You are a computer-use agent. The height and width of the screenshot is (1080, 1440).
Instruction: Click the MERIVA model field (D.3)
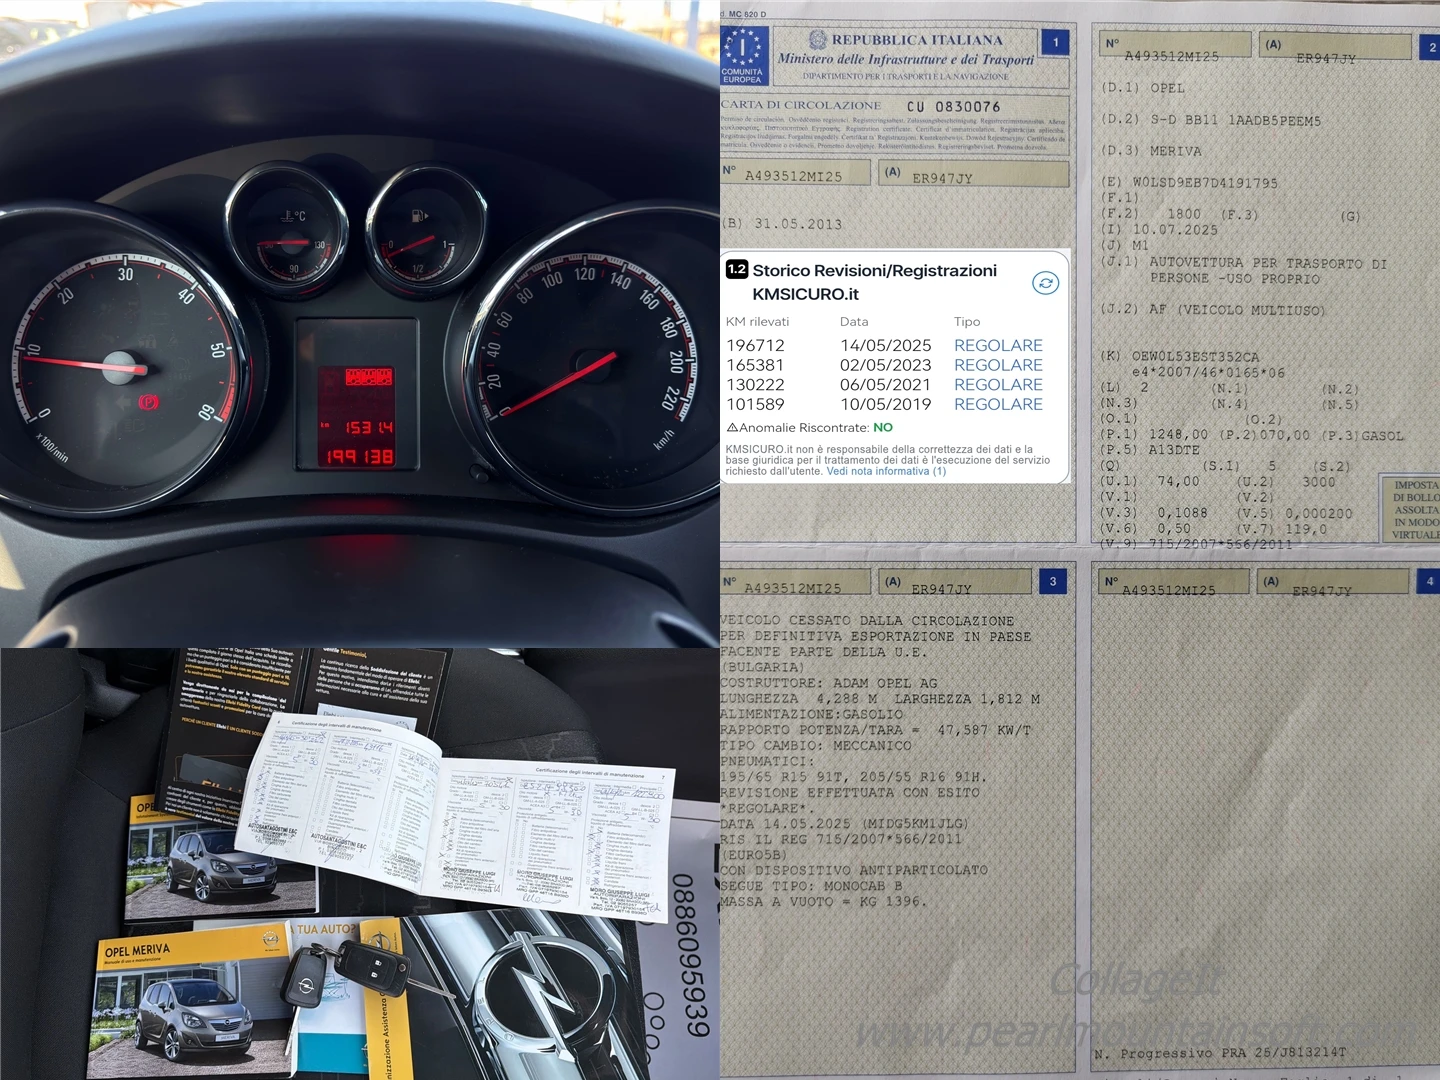[x=1175, y=151]
